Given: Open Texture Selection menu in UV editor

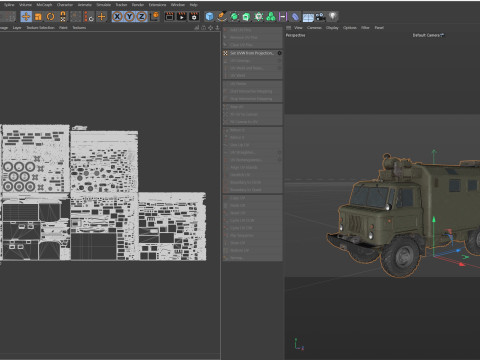Looking at the screenshot, I should pyautogui.click(x=40, y=28).
